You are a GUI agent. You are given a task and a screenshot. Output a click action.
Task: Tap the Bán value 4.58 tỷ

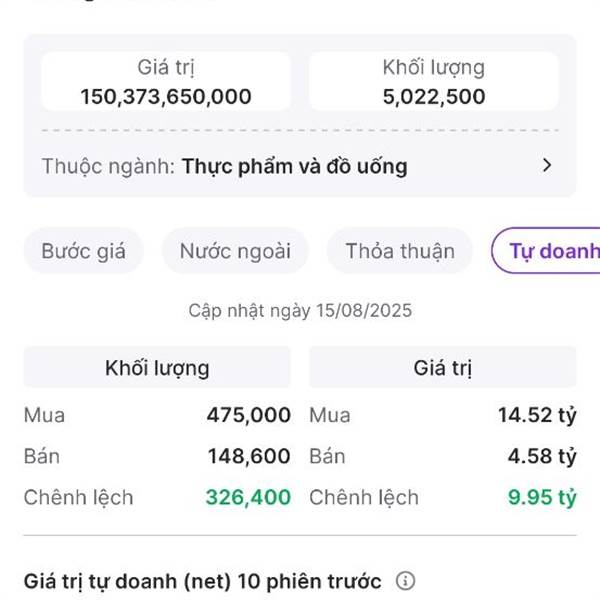(x=542, y=456)
